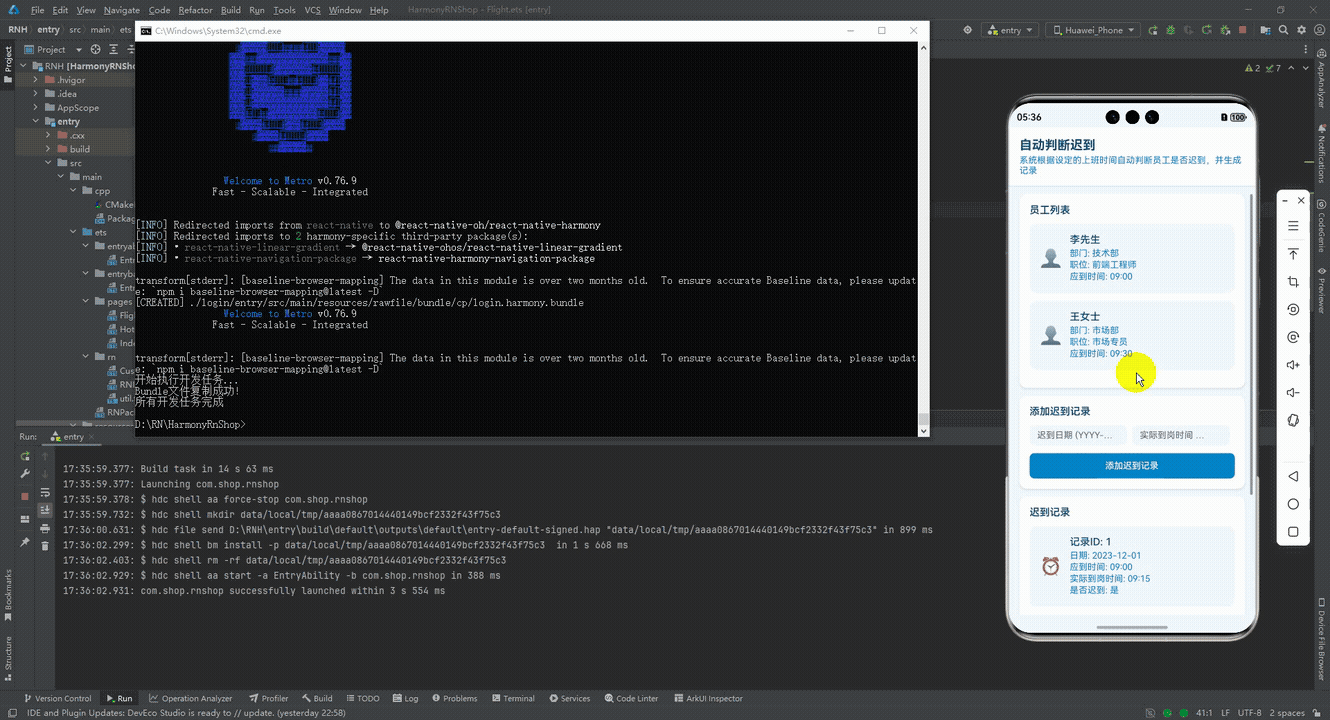Expand the .hvigor folder

coord(36,79)
